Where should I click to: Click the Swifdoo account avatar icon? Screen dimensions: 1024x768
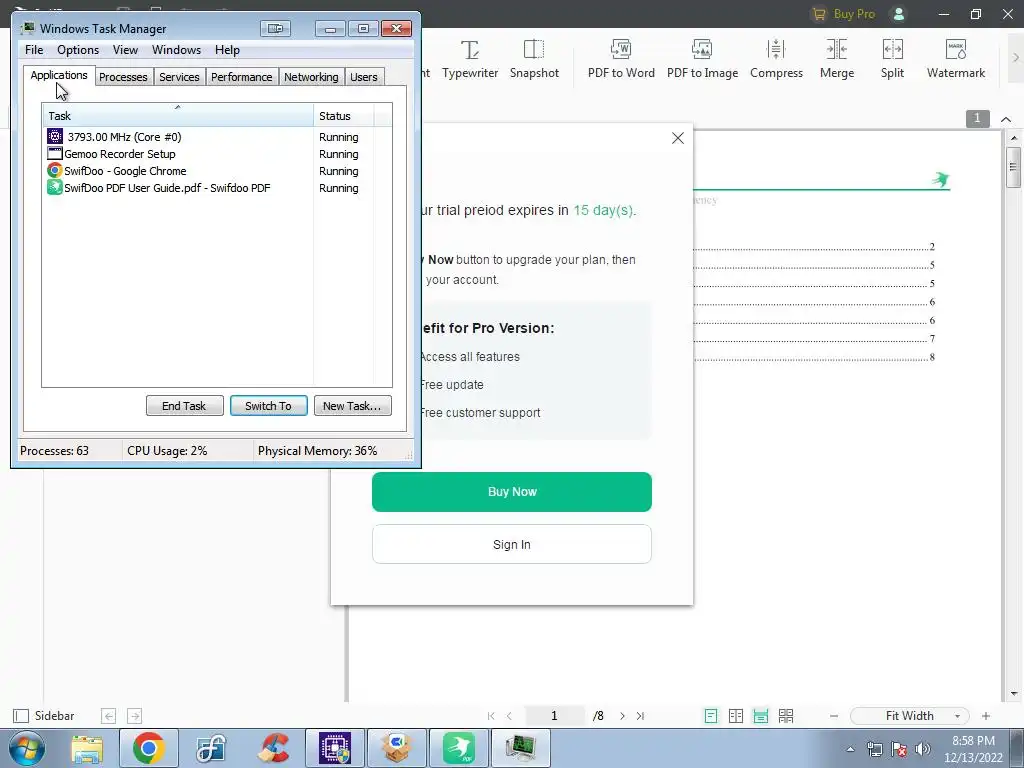point(899,14)
